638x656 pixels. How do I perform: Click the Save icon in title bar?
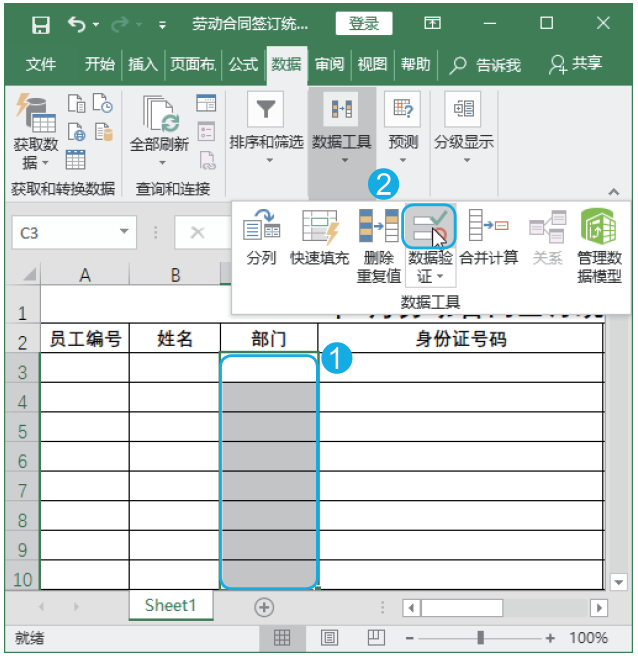tap(41, 25)
